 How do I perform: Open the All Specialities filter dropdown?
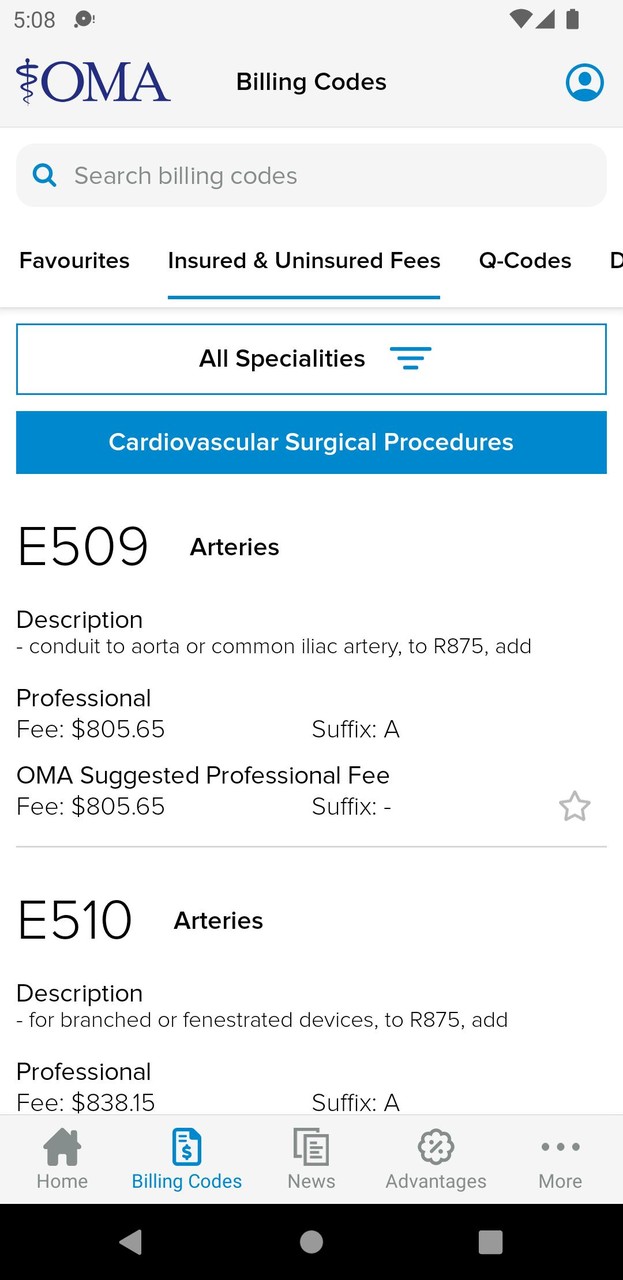[x=311, y=359]
